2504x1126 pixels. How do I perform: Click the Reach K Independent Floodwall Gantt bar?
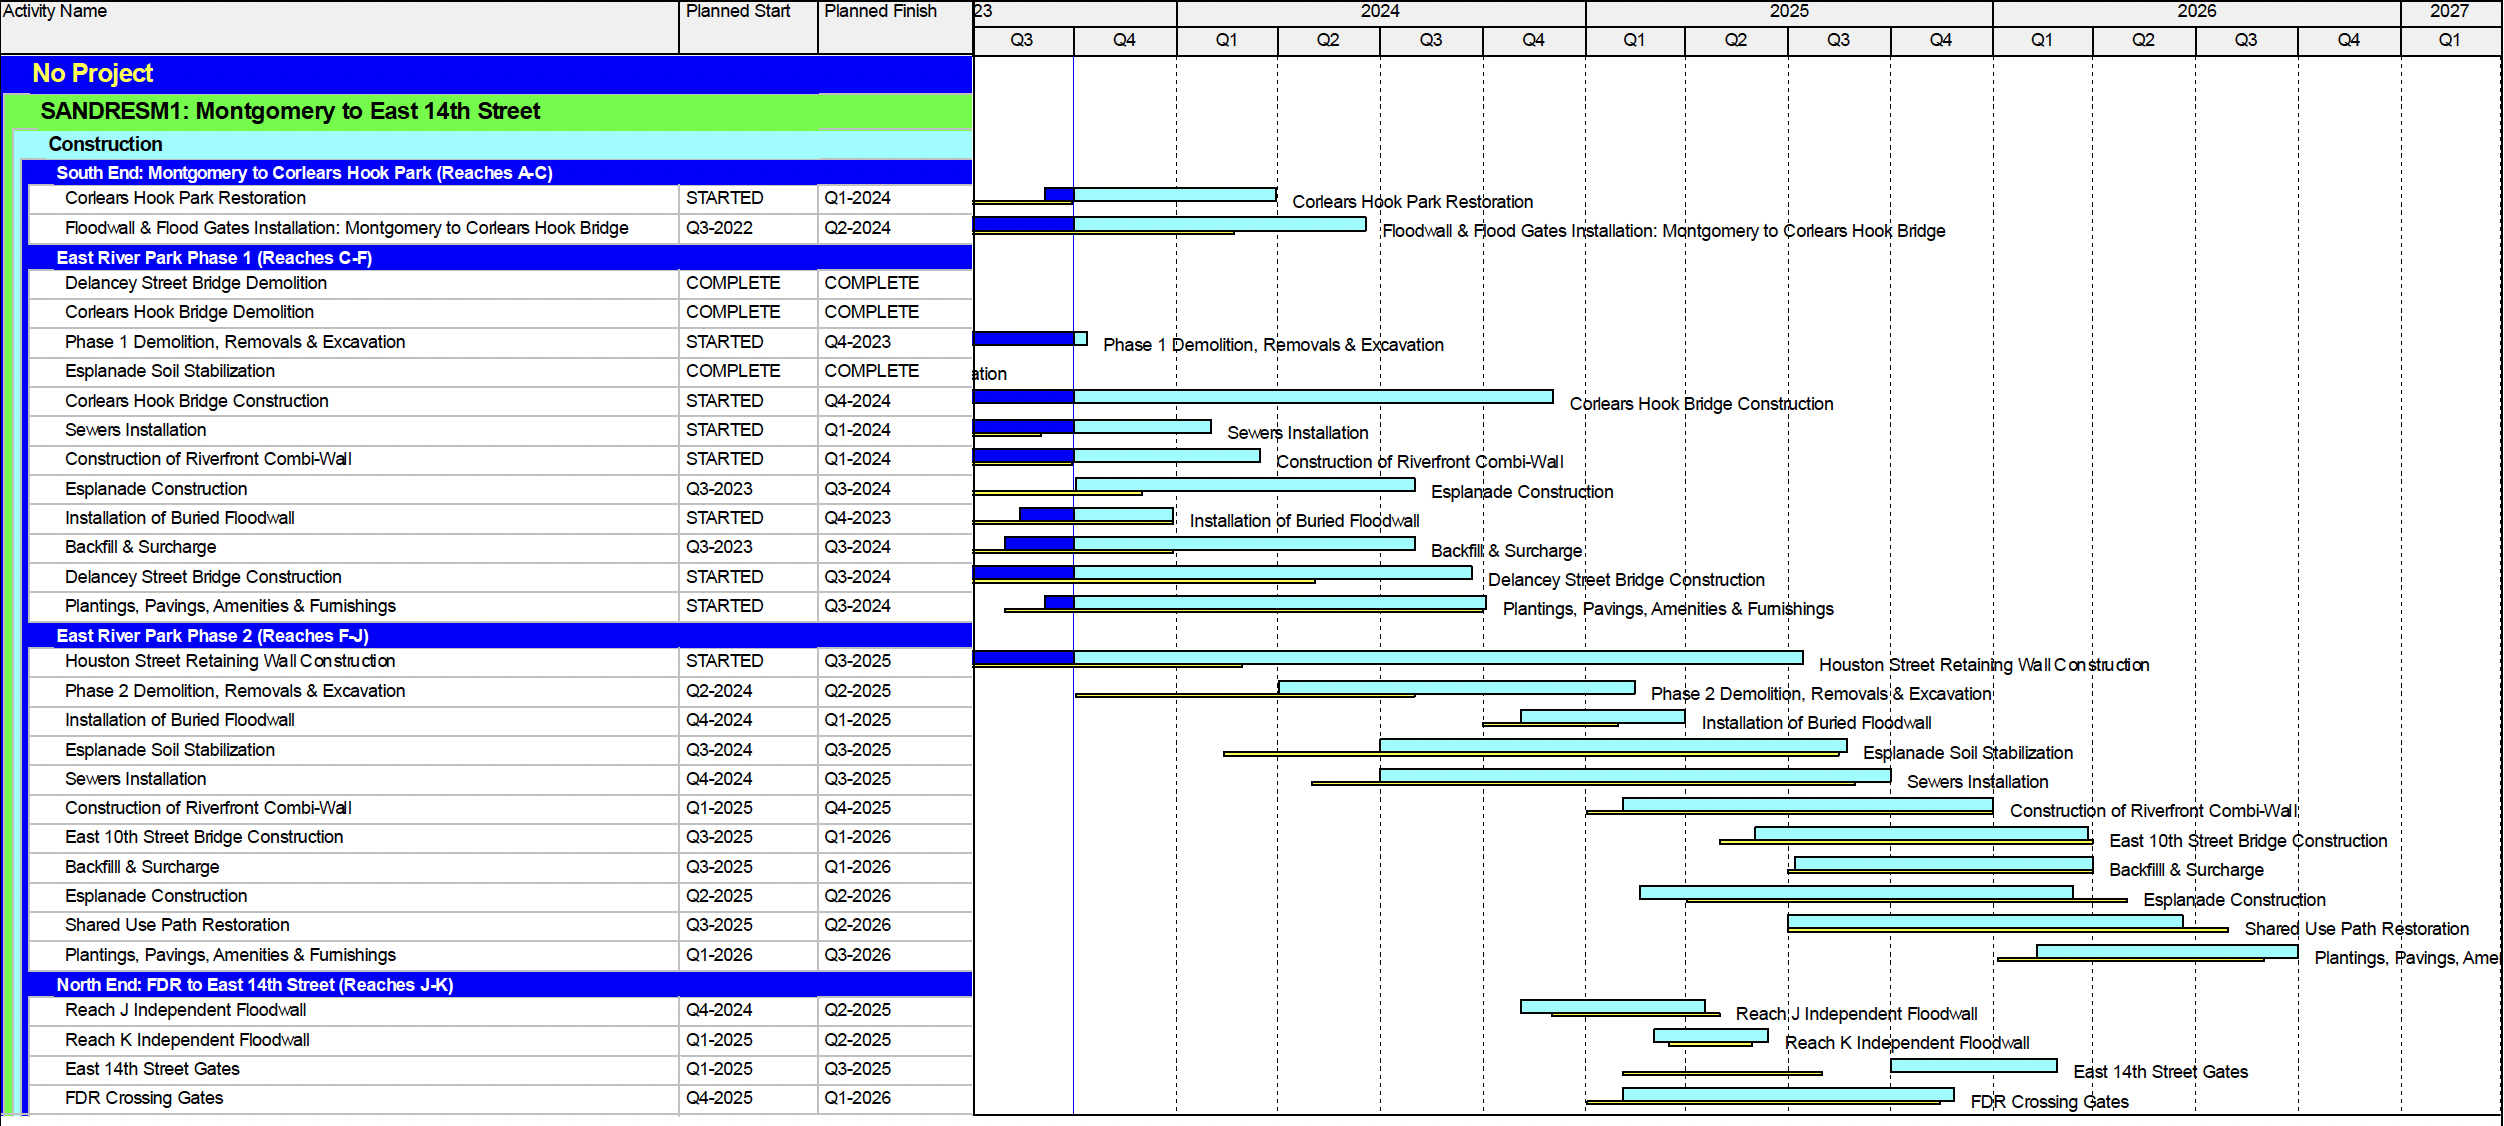click(1710, 1036)
